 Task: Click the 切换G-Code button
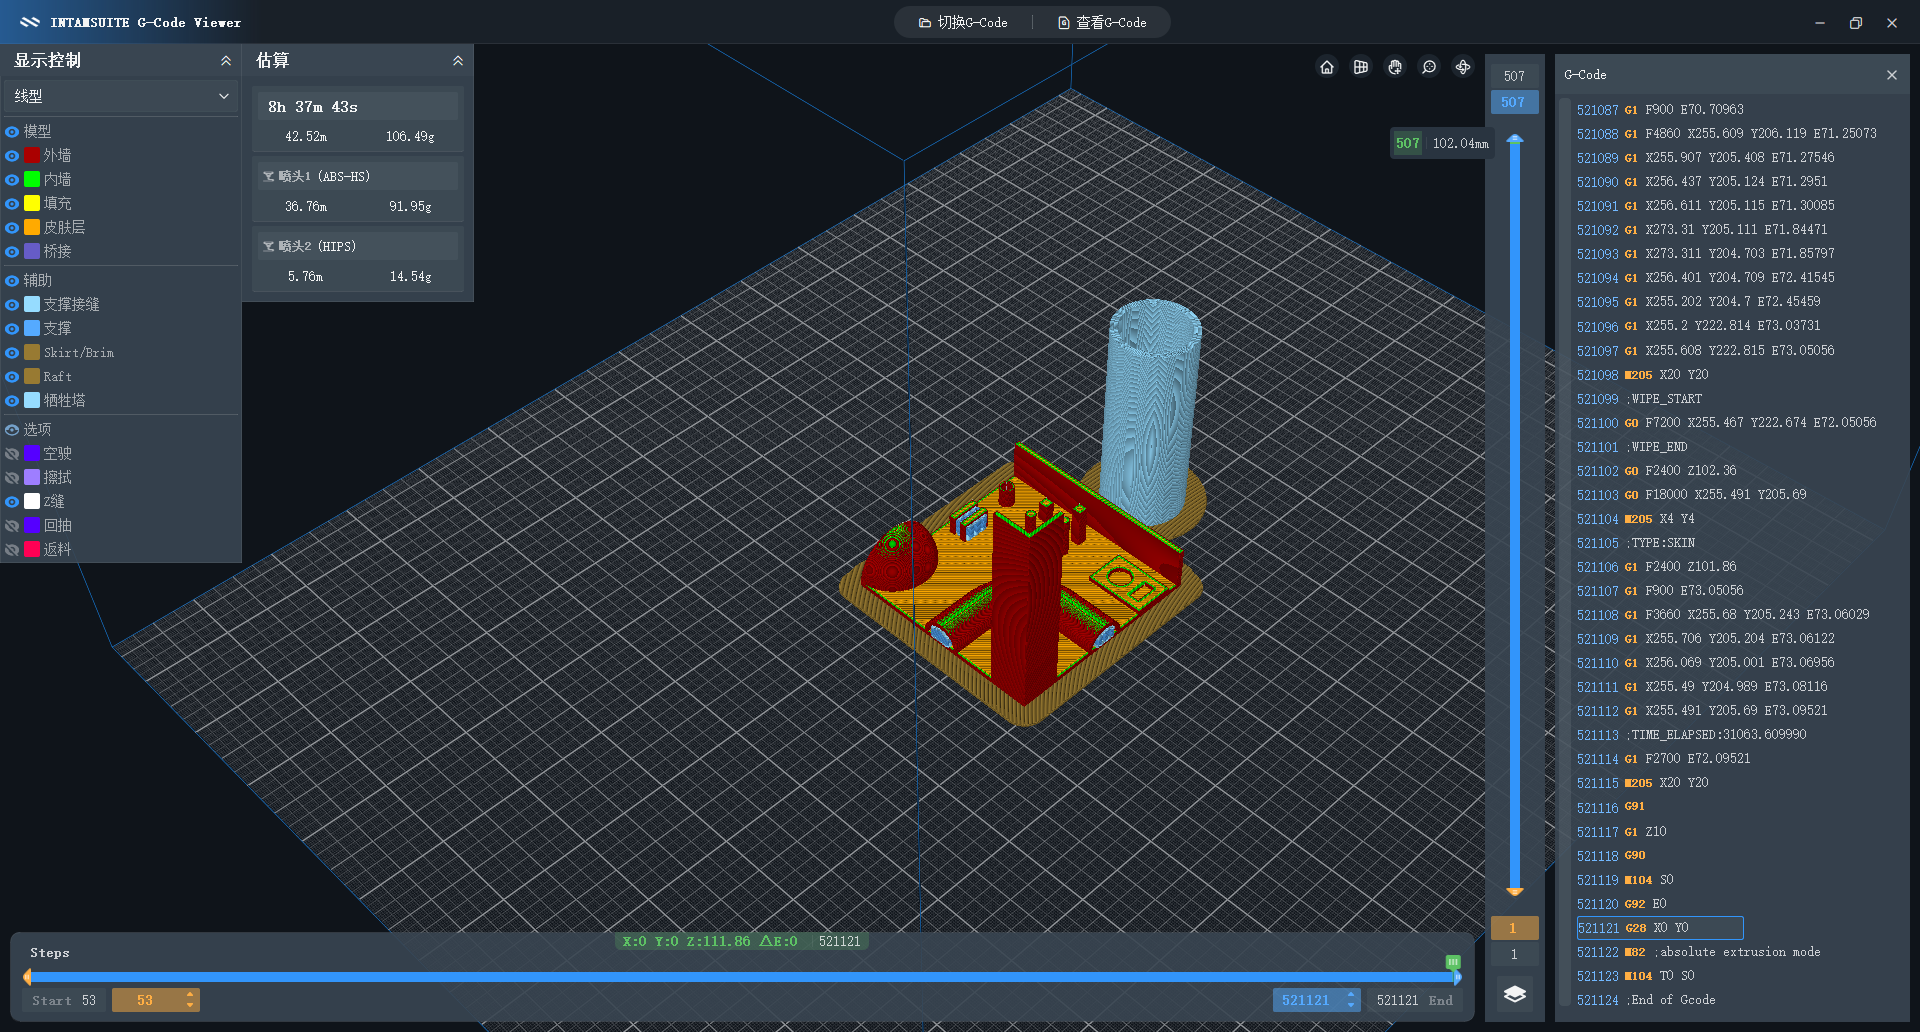[x=963, y=22]
